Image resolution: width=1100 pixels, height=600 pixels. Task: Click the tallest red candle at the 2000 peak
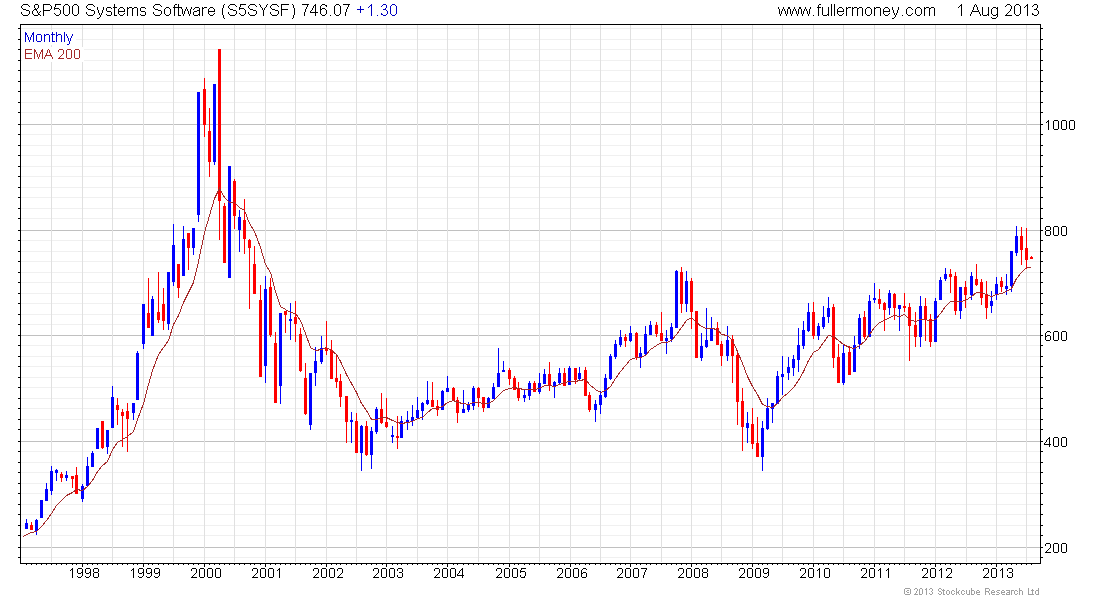(x=220, y=125)
